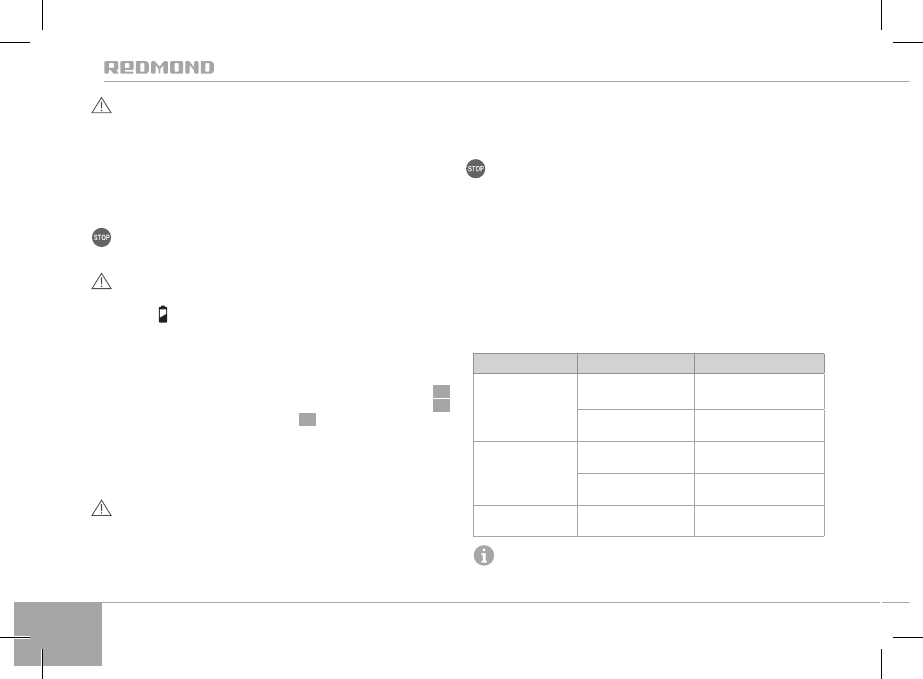Click the lowest warning triangle in the left column

coord(101,509)
